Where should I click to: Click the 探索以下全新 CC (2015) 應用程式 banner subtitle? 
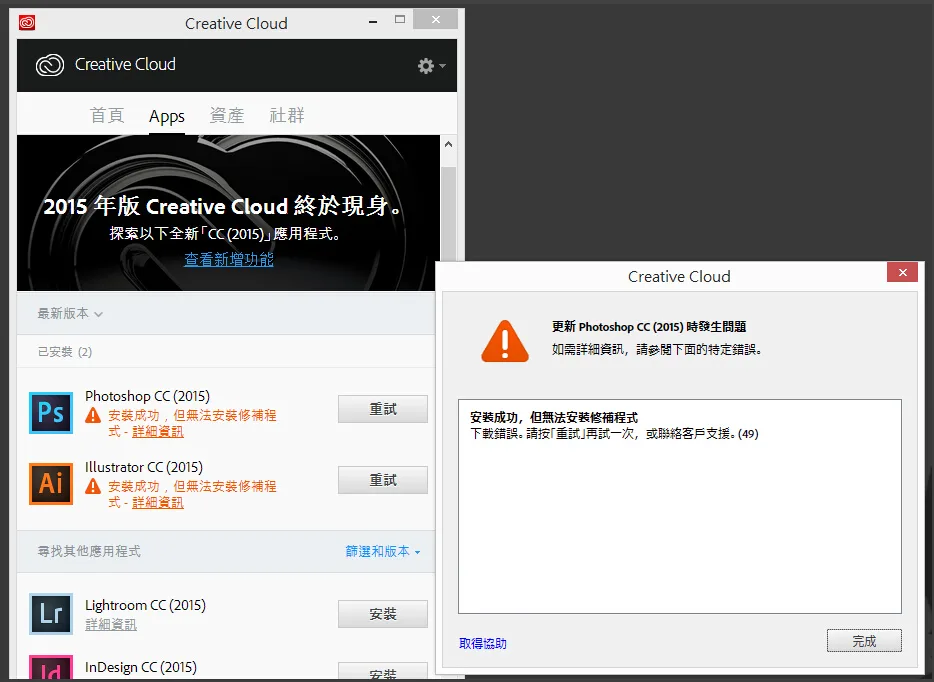point(225,234)
